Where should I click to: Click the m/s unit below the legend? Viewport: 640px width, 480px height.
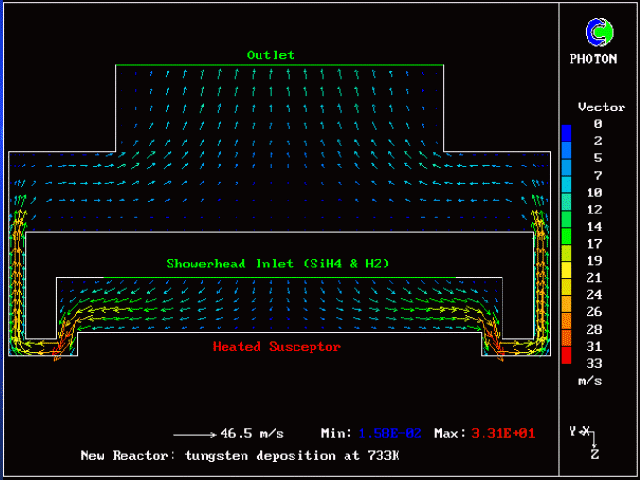point(589,381)
